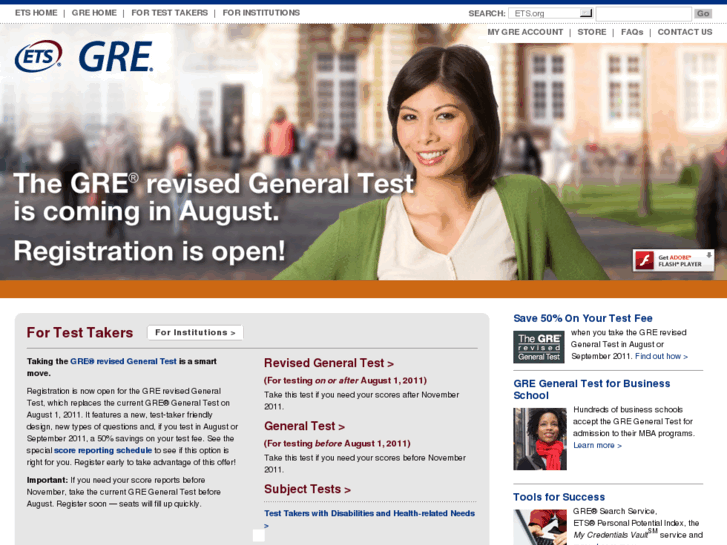Click the Go search button
The width and height of the screenshot is (727, 545).
[703, 14]
